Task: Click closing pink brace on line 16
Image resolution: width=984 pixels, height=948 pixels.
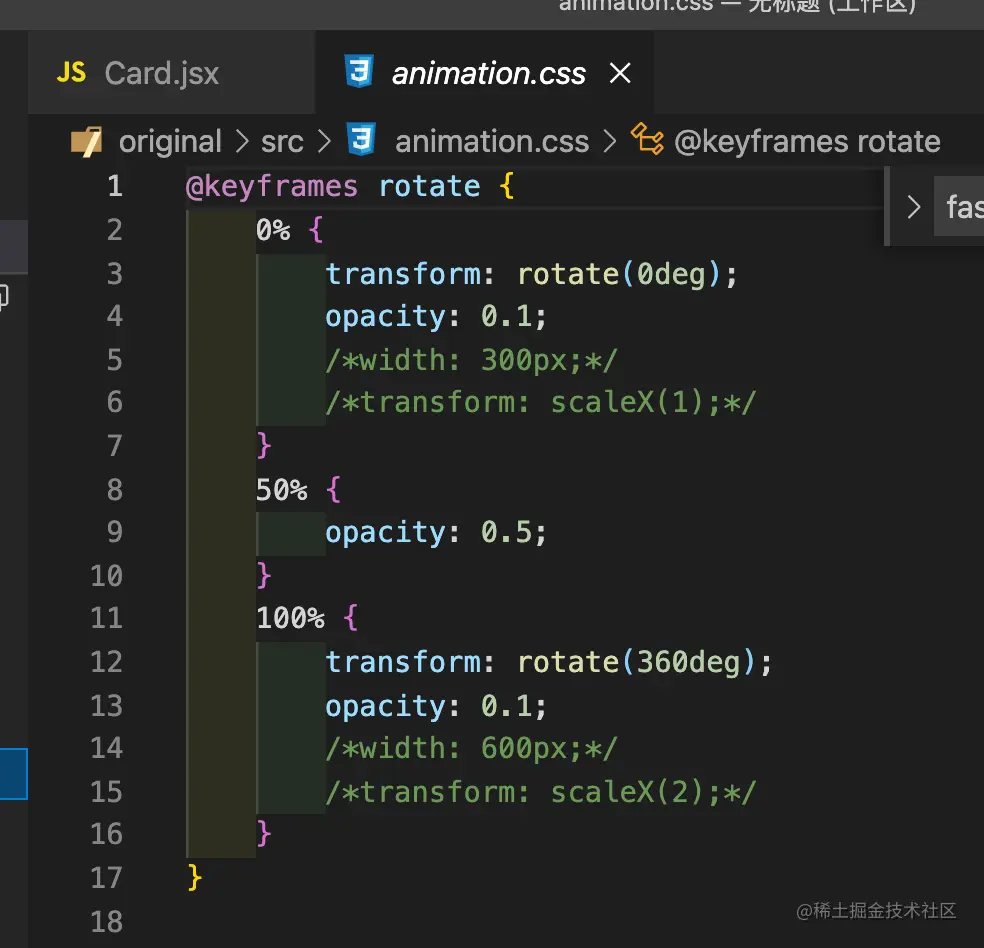Action: 264,834
